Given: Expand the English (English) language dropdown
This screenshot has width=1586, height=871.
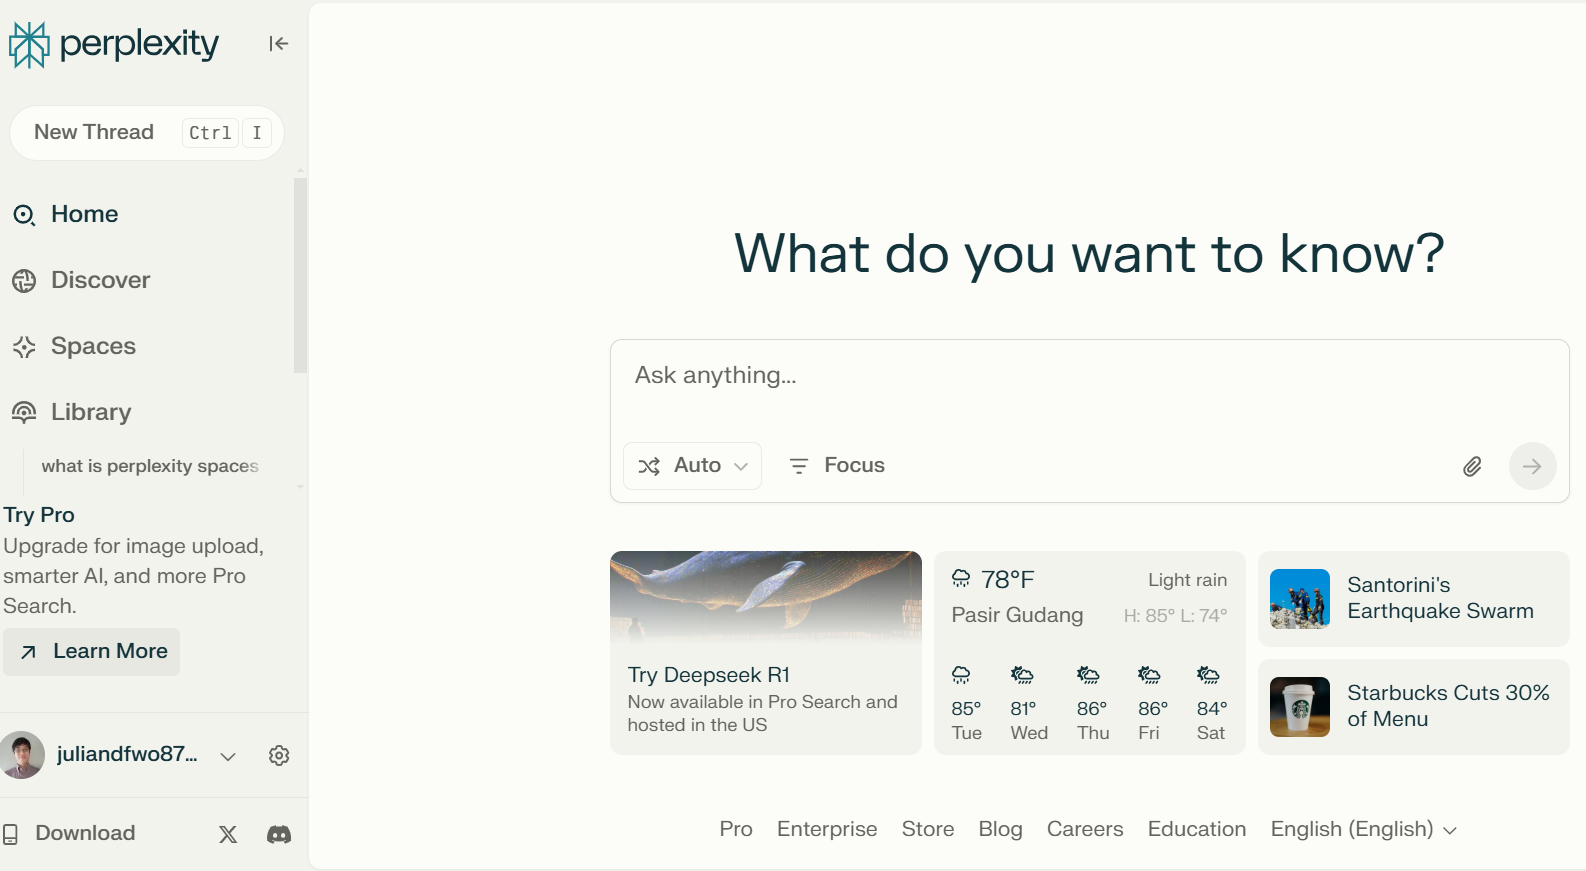Looking at the screenshot, I should [x=1364, y=829].
